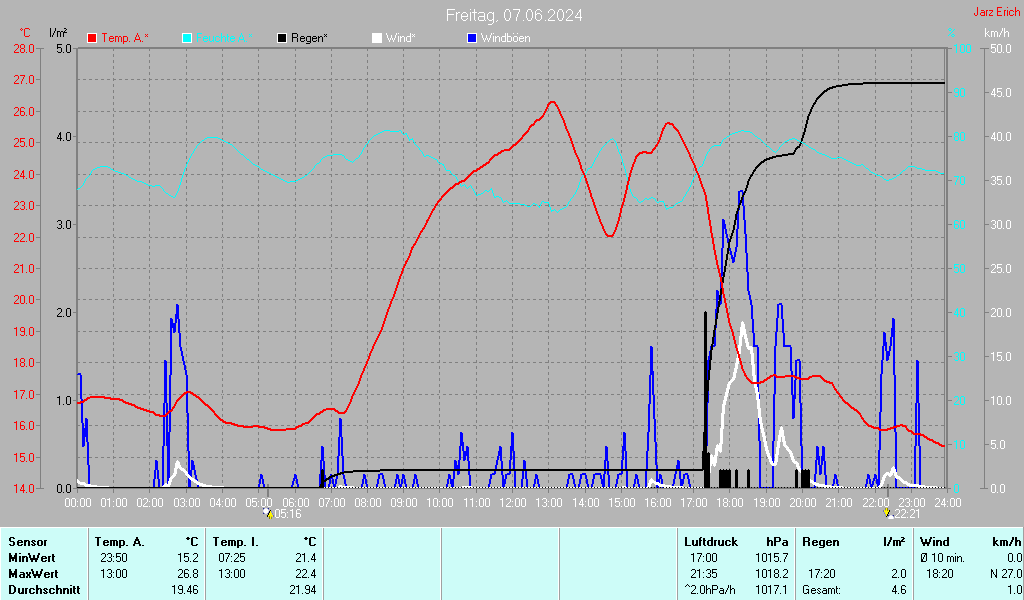Viewport: 1024px width, 600px height.
Task: Click the Temp. A. column header
Action: point(119,541)
